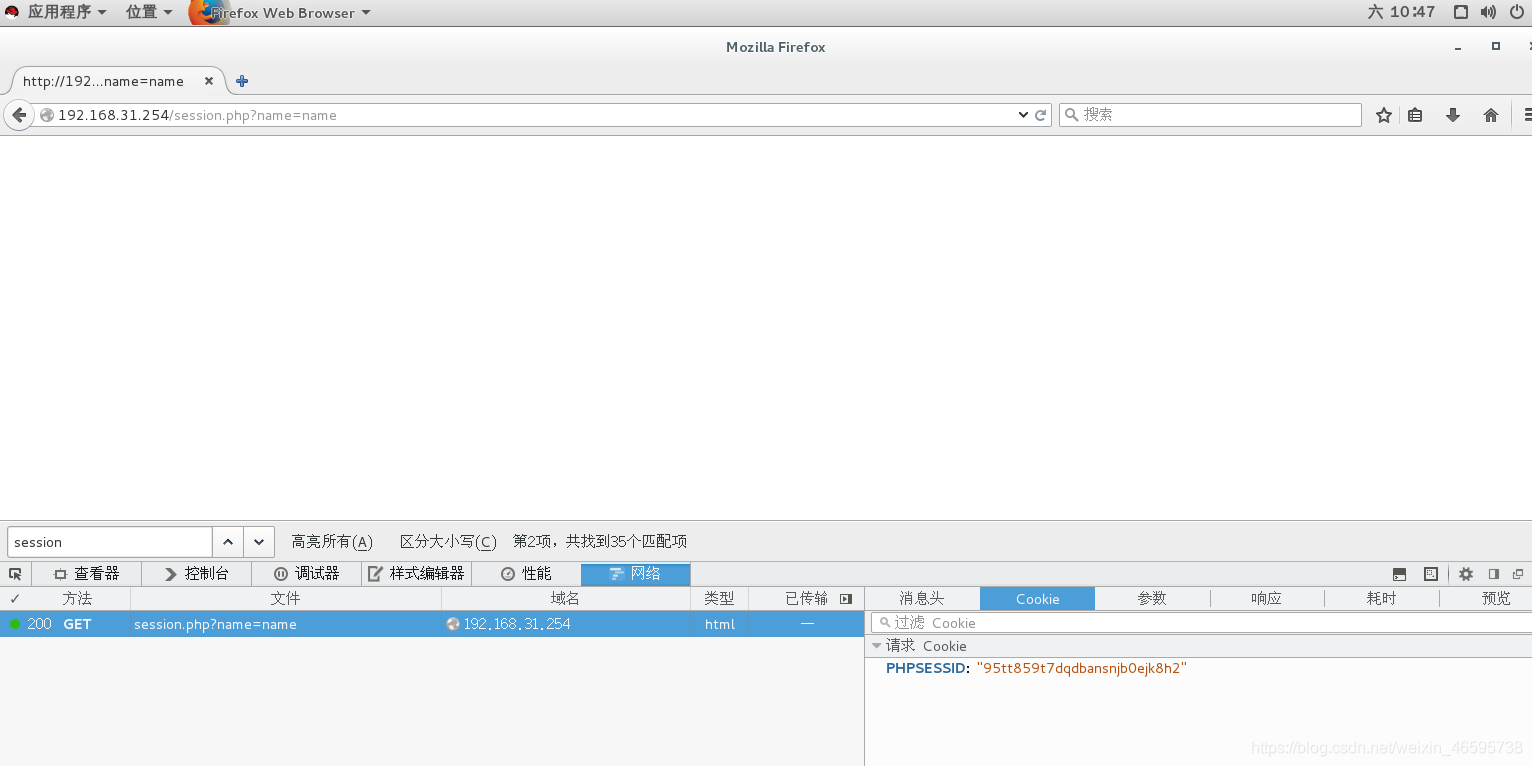This screenshot has width=1532, height=766.
Task: Jump to next find match arrow
Action: coord(259,542)
